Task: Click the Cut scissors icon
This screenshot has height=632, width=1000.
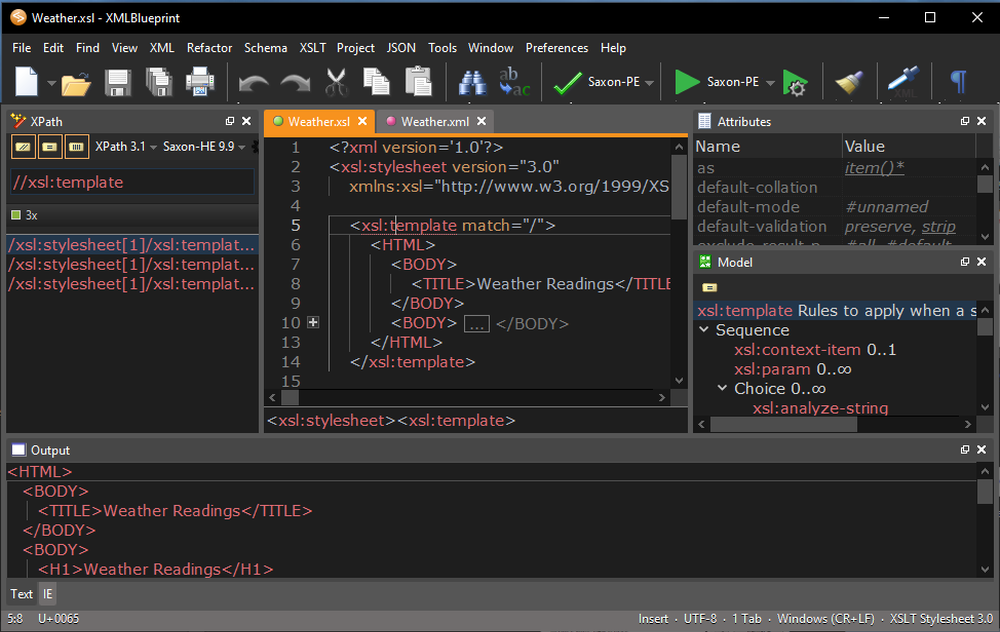Action: (335, 82)
